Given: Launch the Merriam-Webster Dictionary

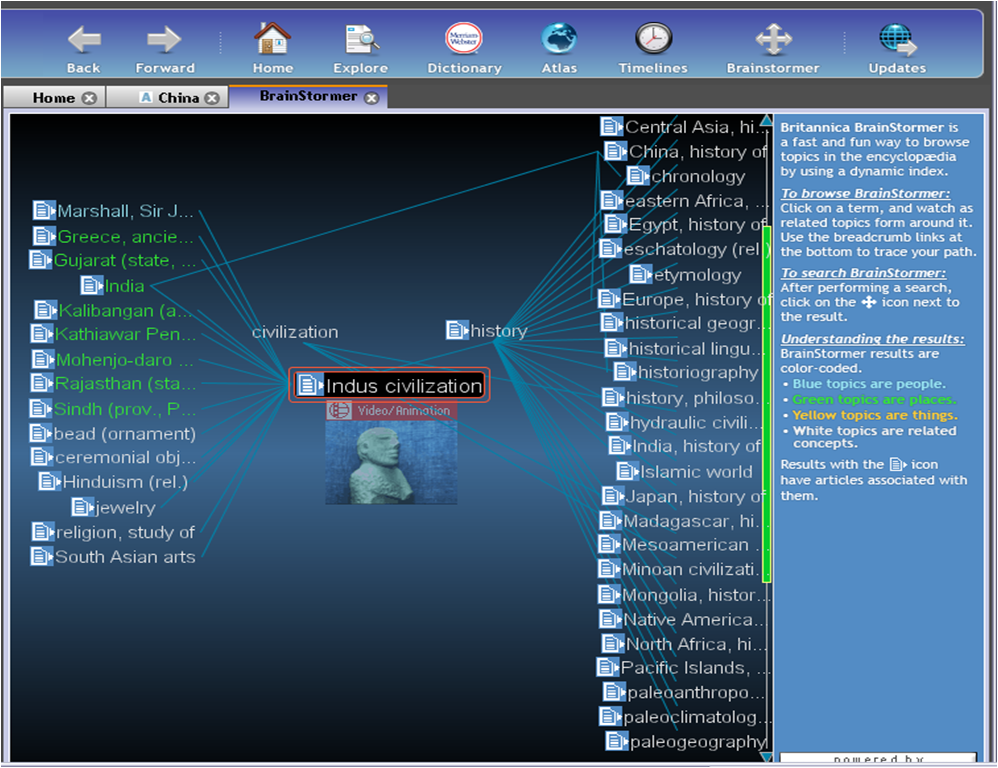Looking at the screenshot, I should pos(463,40).
